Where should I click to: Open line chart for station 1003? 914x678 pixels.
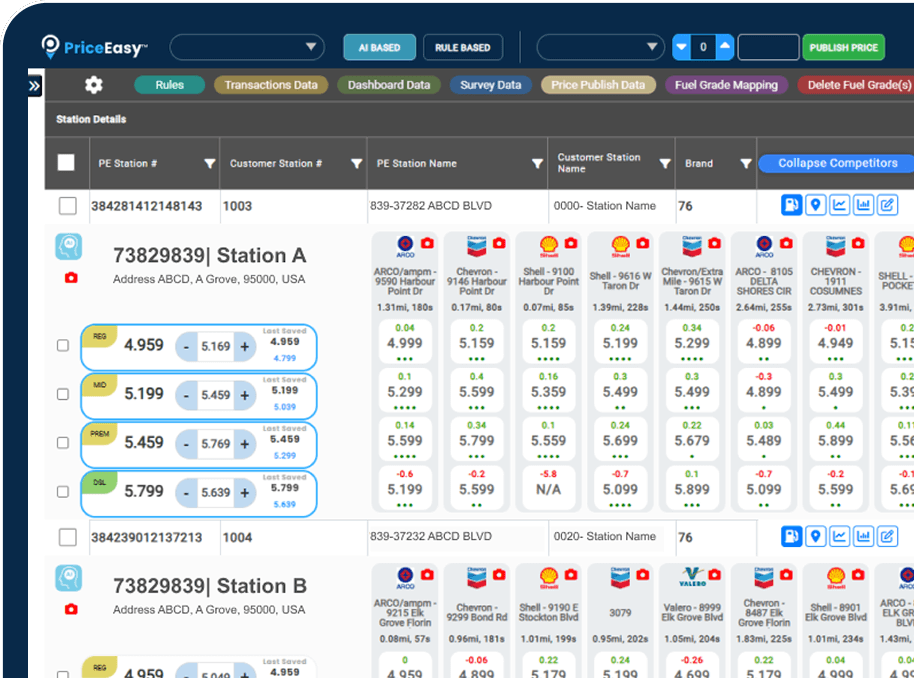(839, 205)
